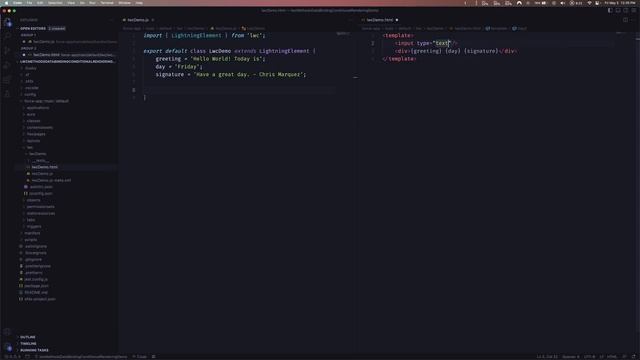640x360 pixels.
Task: Collapse the force-app folder
Action: click(46, 101)
